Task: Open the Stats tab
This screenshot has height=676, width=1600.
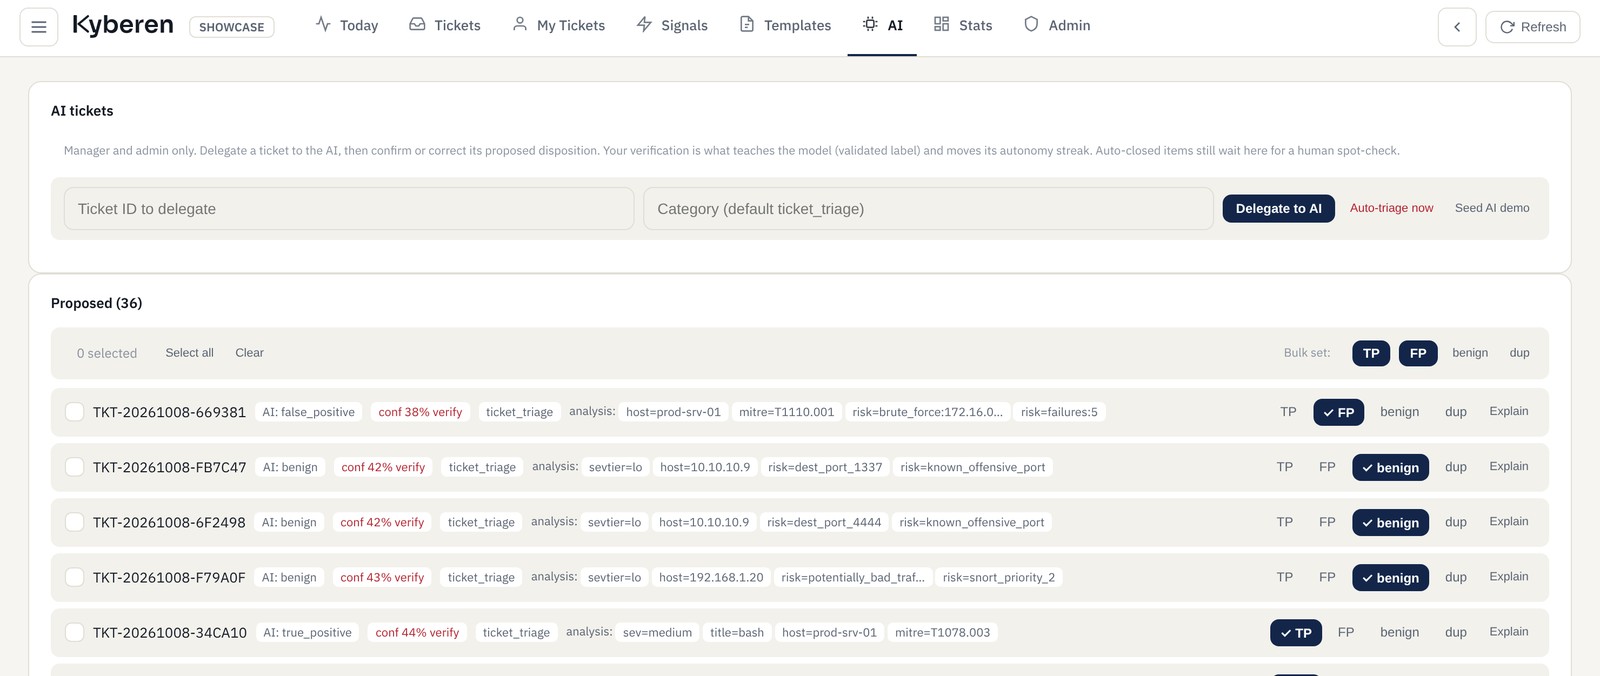Action: (963, 25)
